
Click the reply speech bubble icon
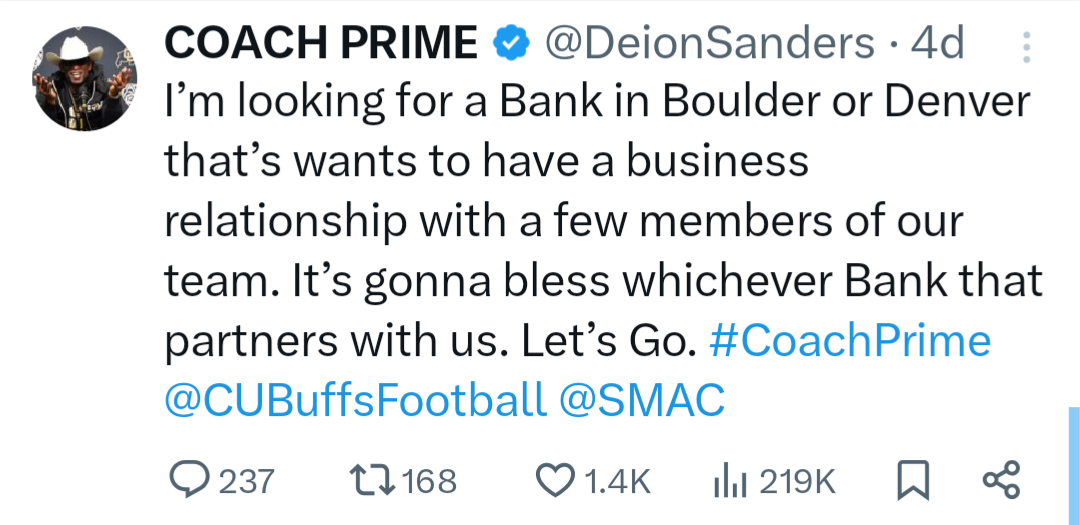coord(187,481)
